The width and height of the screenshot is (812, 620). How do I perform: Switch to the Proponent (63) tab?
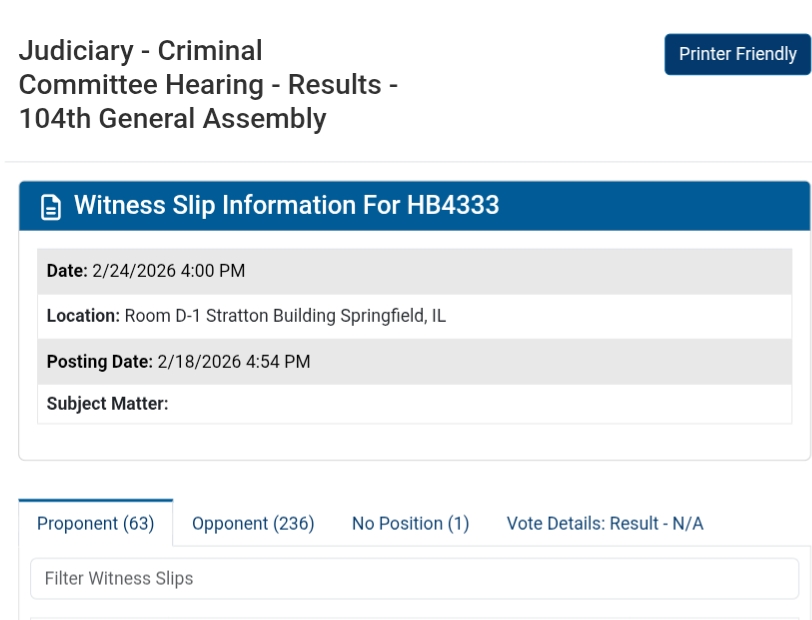(96, 523)
